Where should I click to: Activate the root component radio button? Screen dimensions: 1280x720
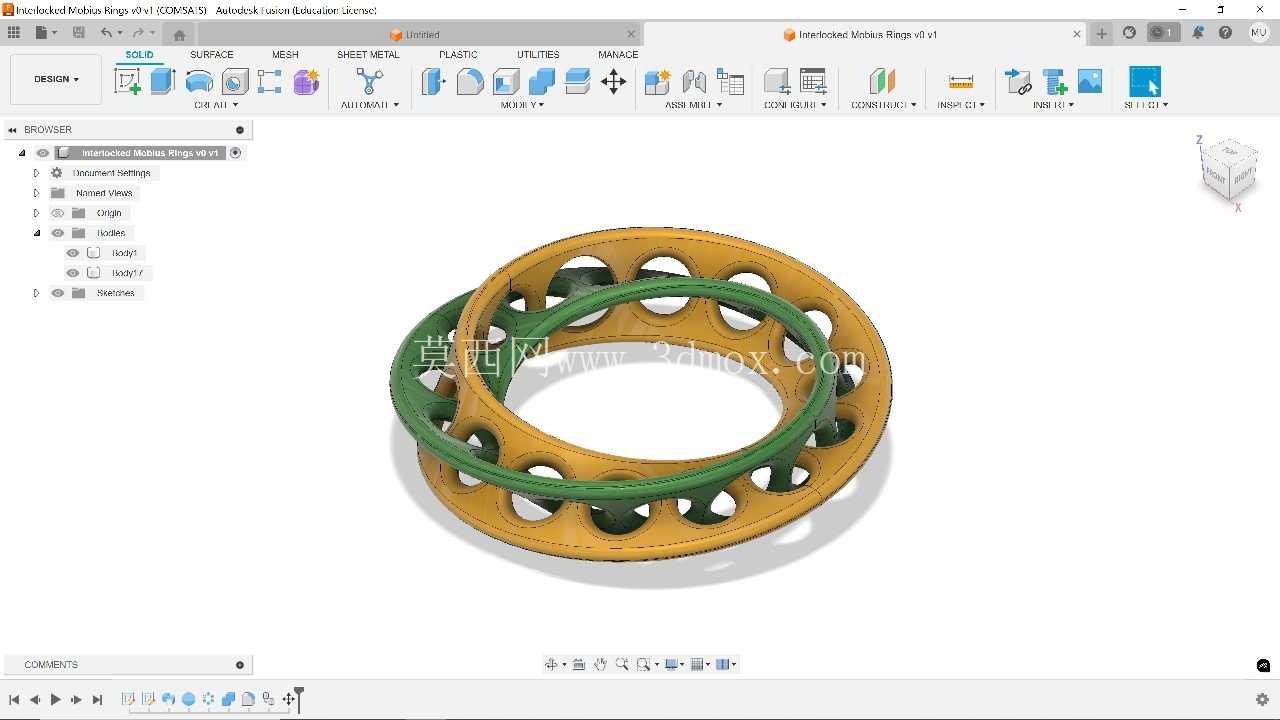coord(236,153)
